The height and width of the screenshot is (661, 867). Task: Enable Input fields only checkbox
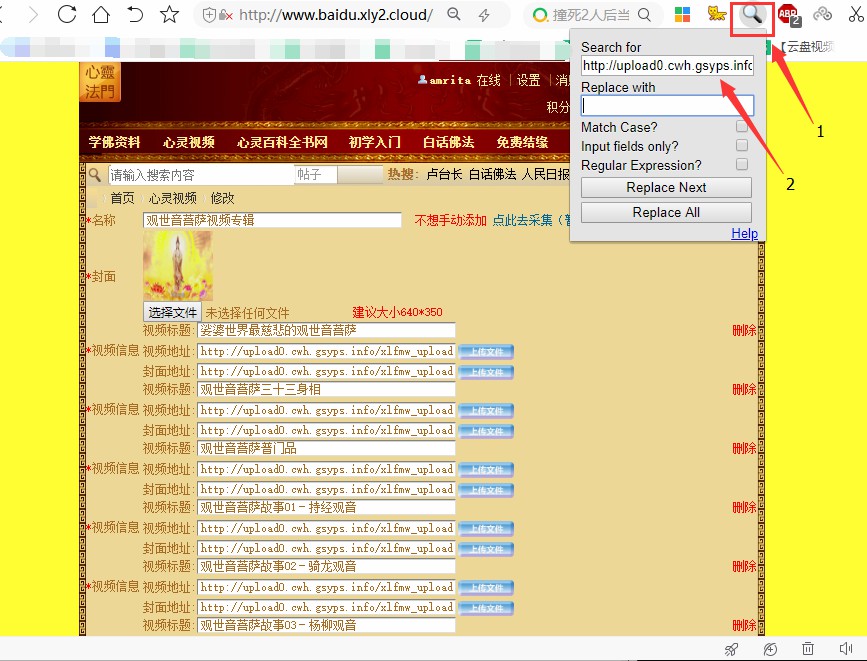[x=742, y=145]
